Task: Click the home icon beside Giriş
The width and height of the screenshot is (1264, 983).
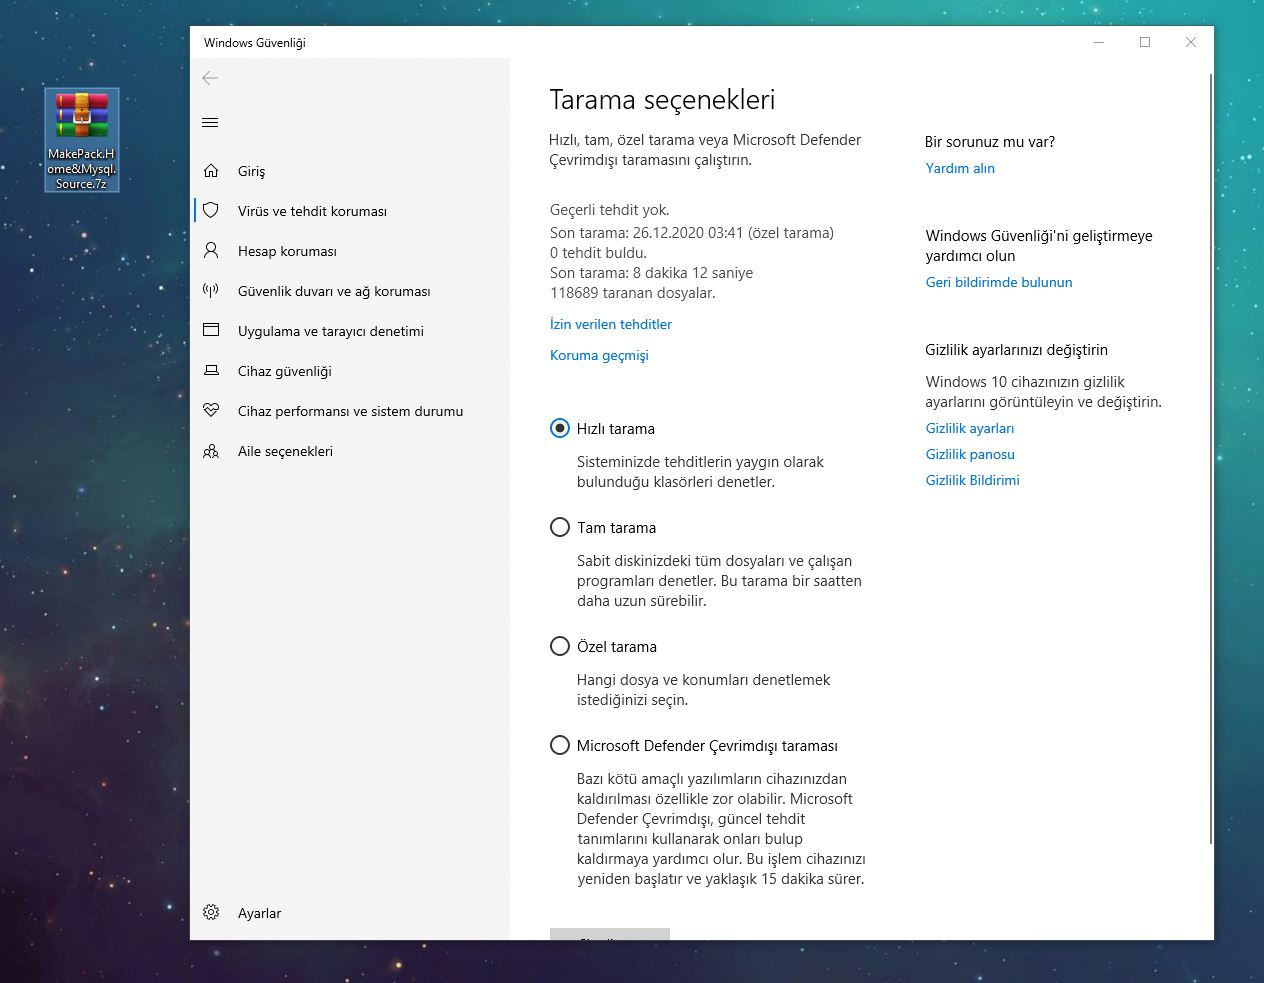Action: pyautogui.click(x=211, y=171)
